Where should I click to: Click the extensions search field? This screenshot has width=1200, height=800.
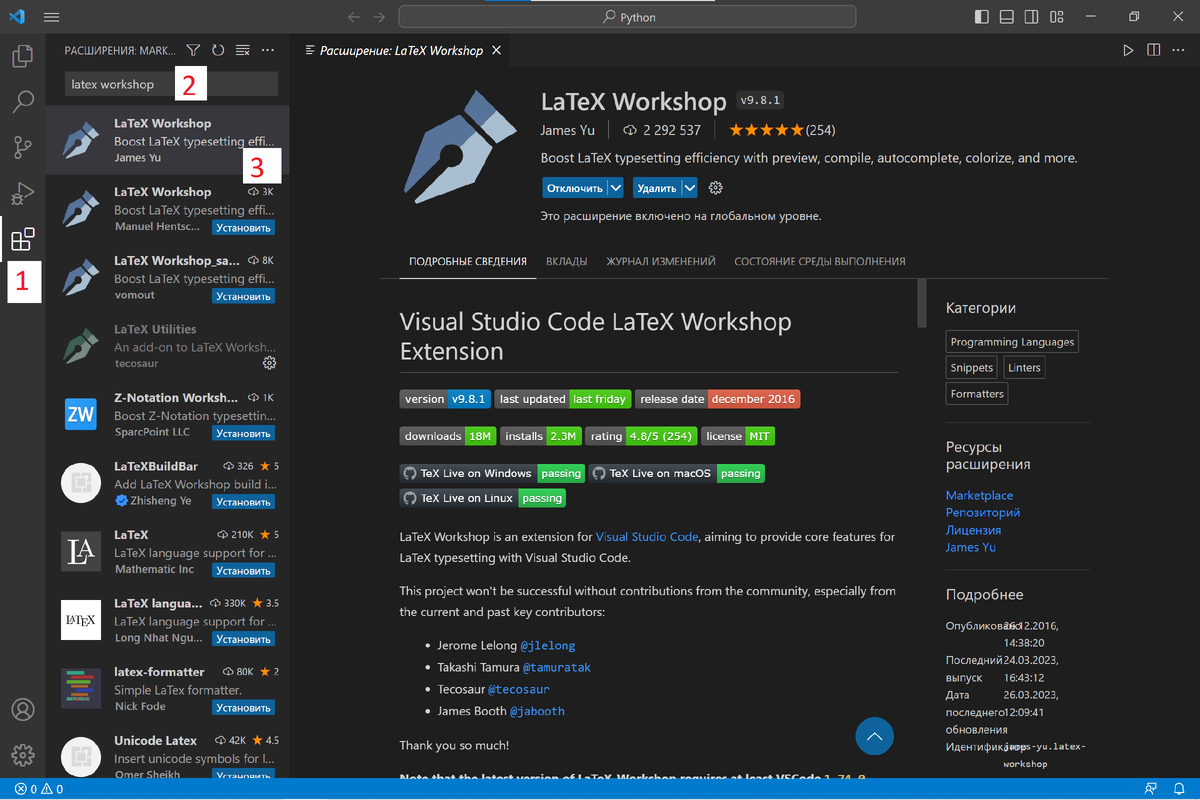[171, 85]
